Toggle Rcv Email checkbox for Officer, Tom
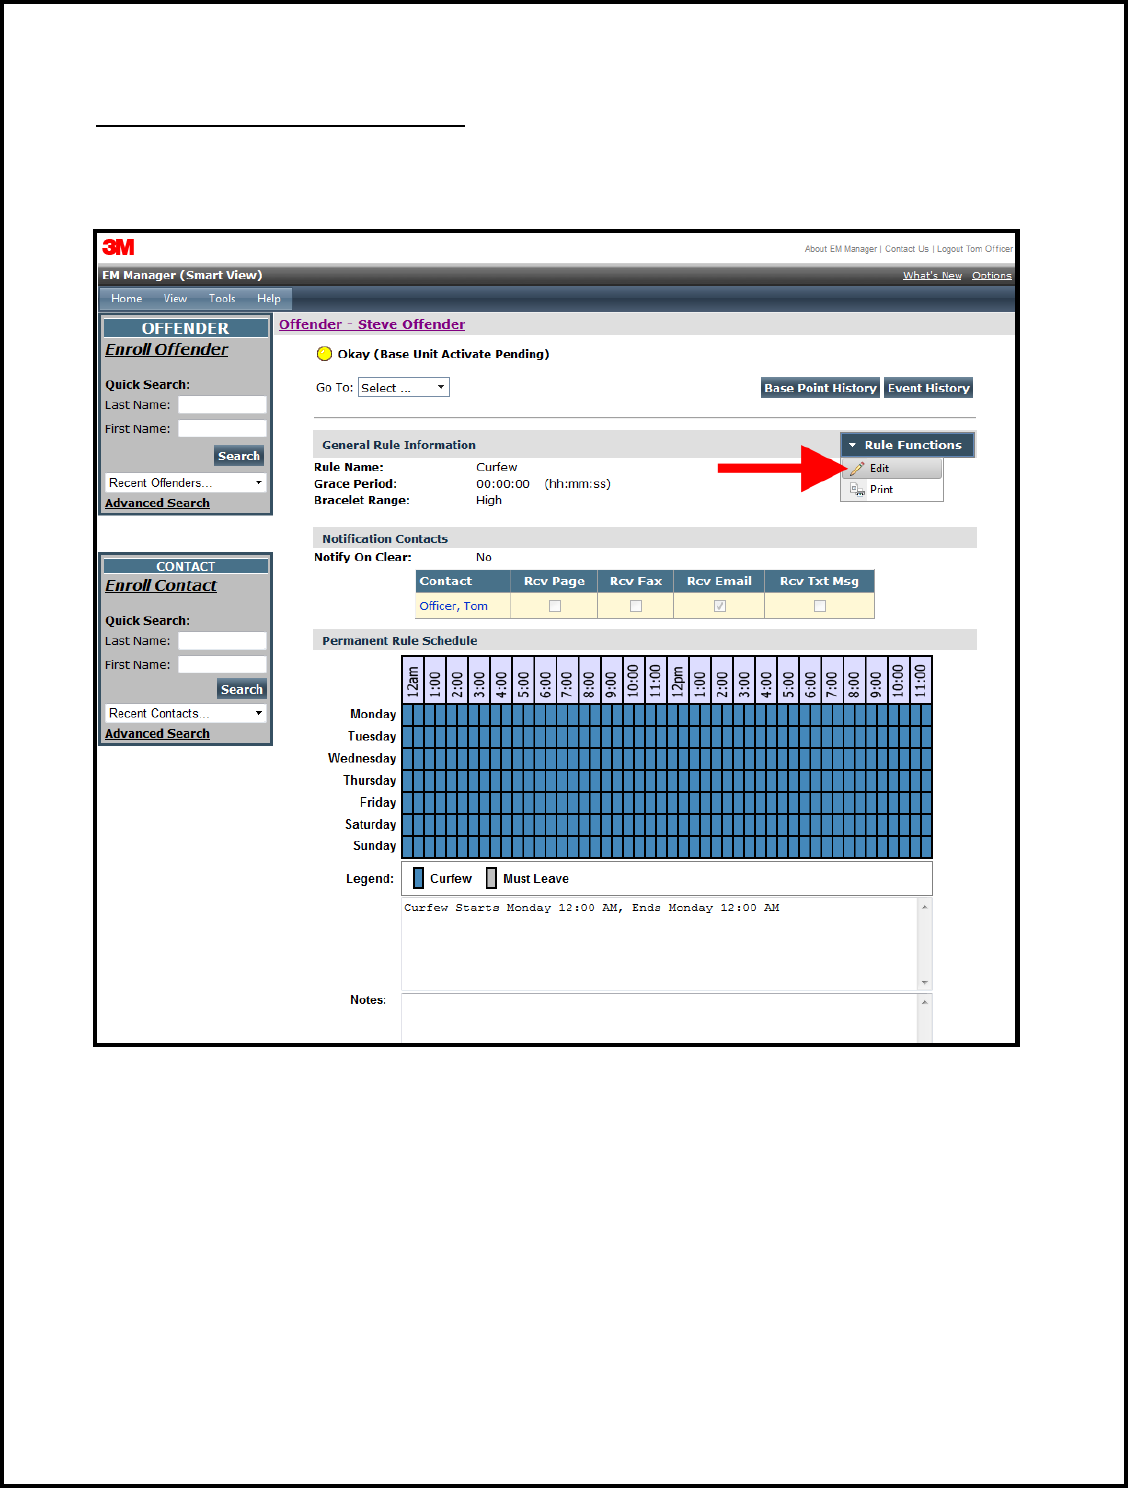1128x1488 pixels. (720, 606)
